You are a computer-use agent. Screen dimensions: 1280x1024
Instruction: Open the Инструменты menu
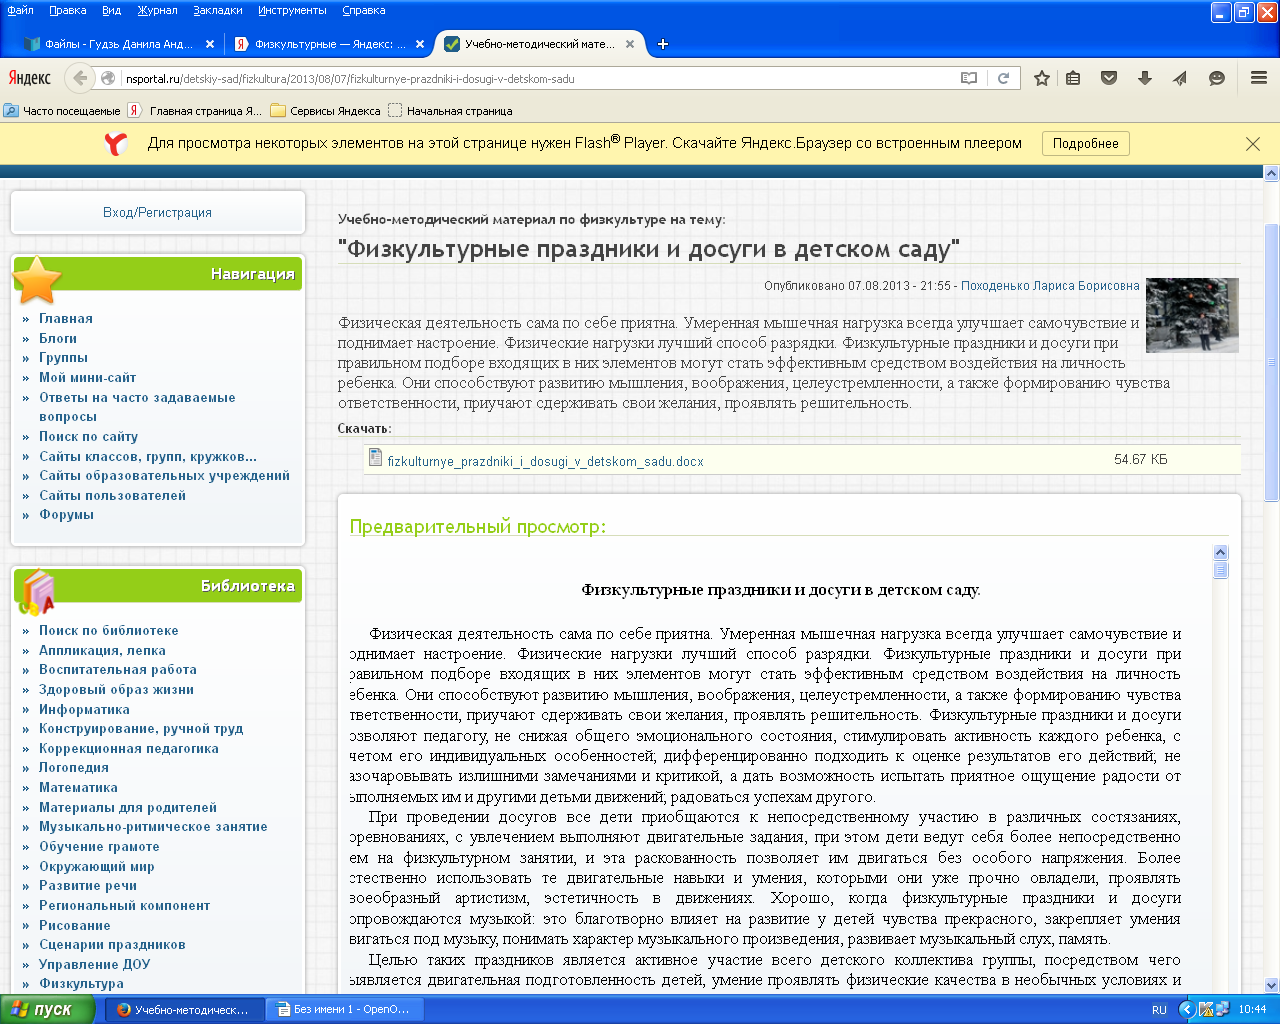click(x=292, y=10)
